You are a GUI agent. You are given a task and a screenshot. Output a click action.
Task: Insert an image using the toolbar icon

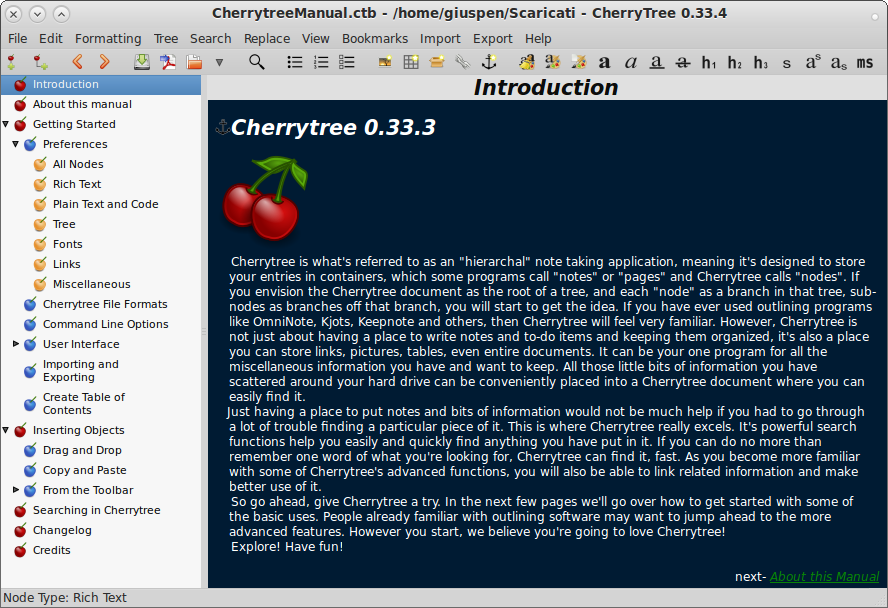383,61
